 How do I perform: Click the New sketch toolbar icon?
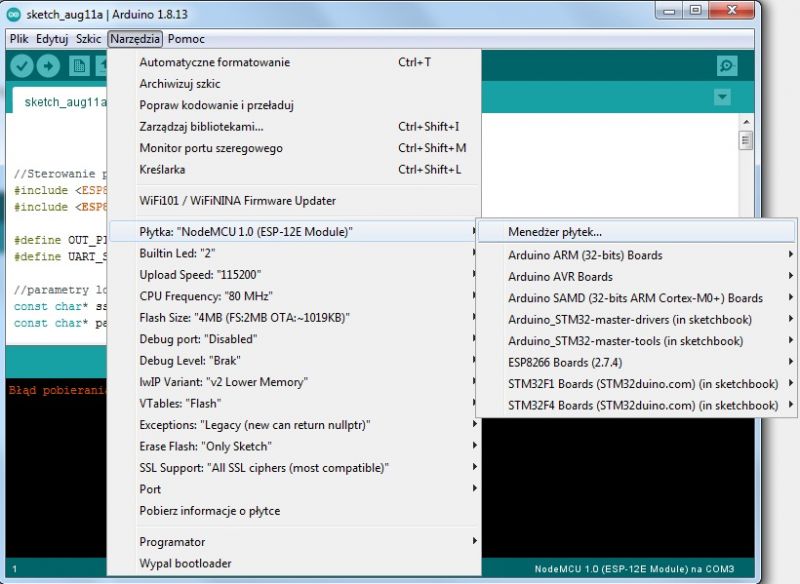pyautogui.click(x=79, y=66)
